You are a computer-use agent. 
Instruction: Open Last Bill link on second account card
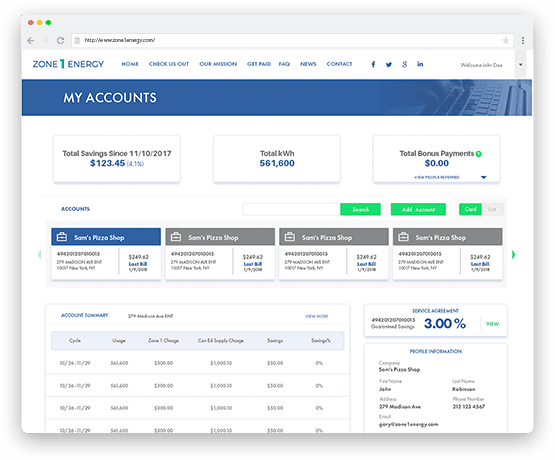(253, 264)
